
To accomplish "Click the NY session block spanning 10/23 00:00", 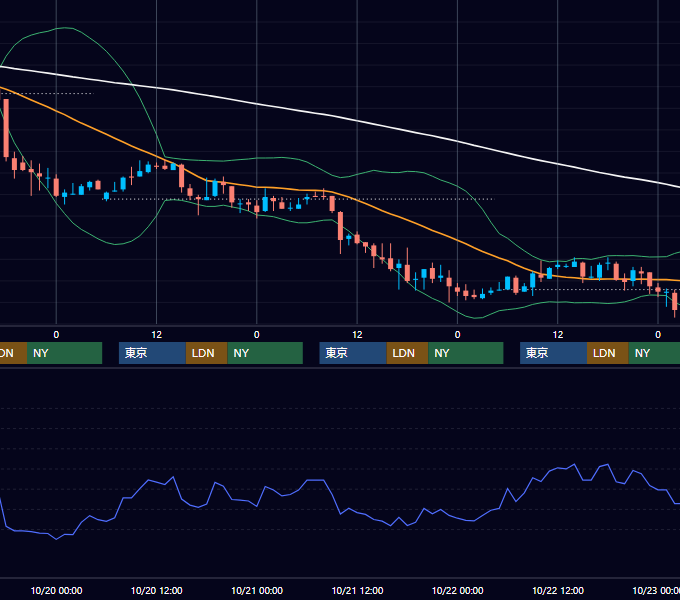I will (654, 353).
